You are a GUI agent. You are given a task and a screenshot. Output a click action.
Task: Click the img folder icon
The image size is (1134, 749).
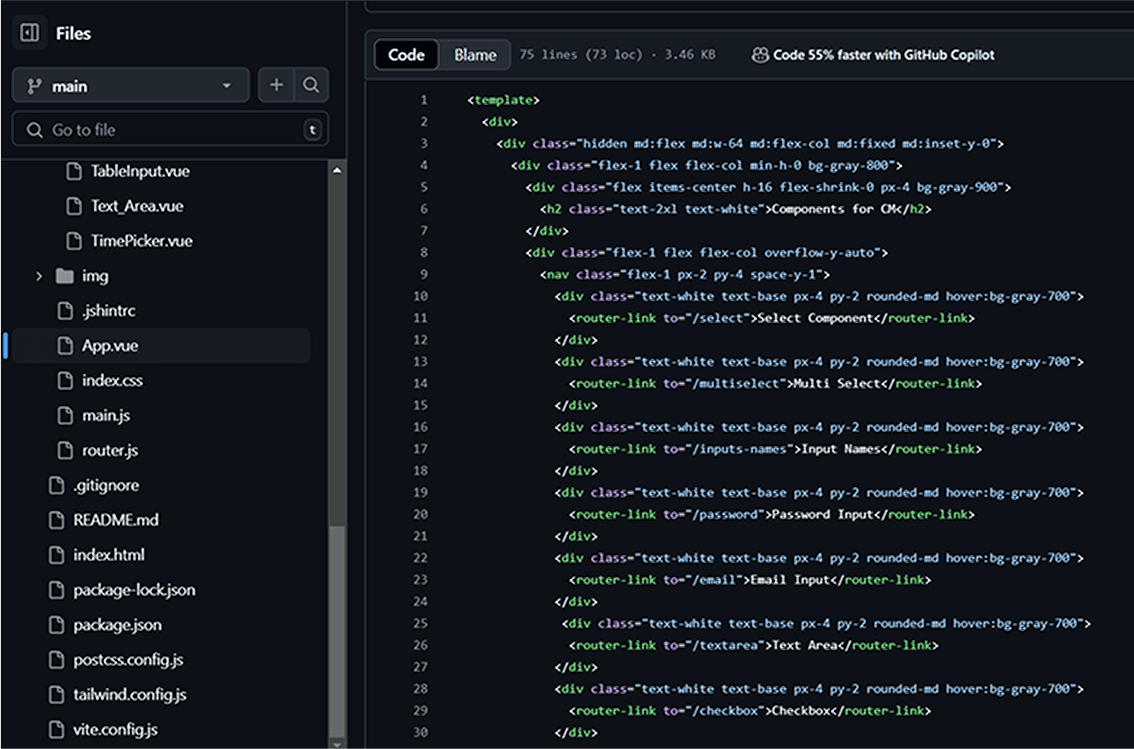65,275
